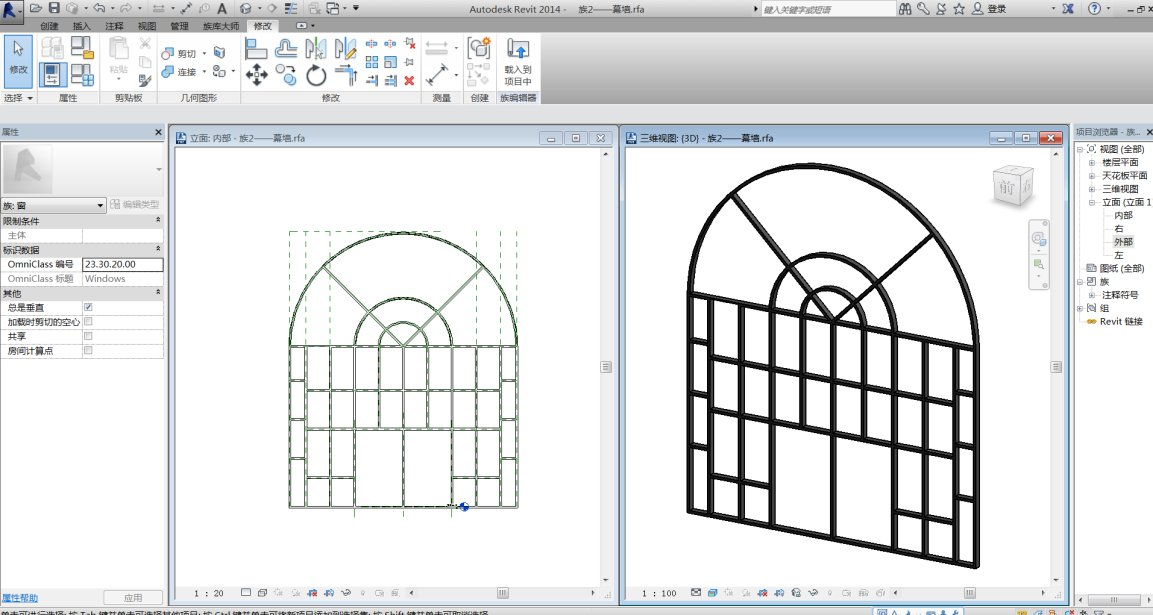This screenshot has height=615, width=1153.
Task: Open the 插入 ribbon tab
Action: 82,26
